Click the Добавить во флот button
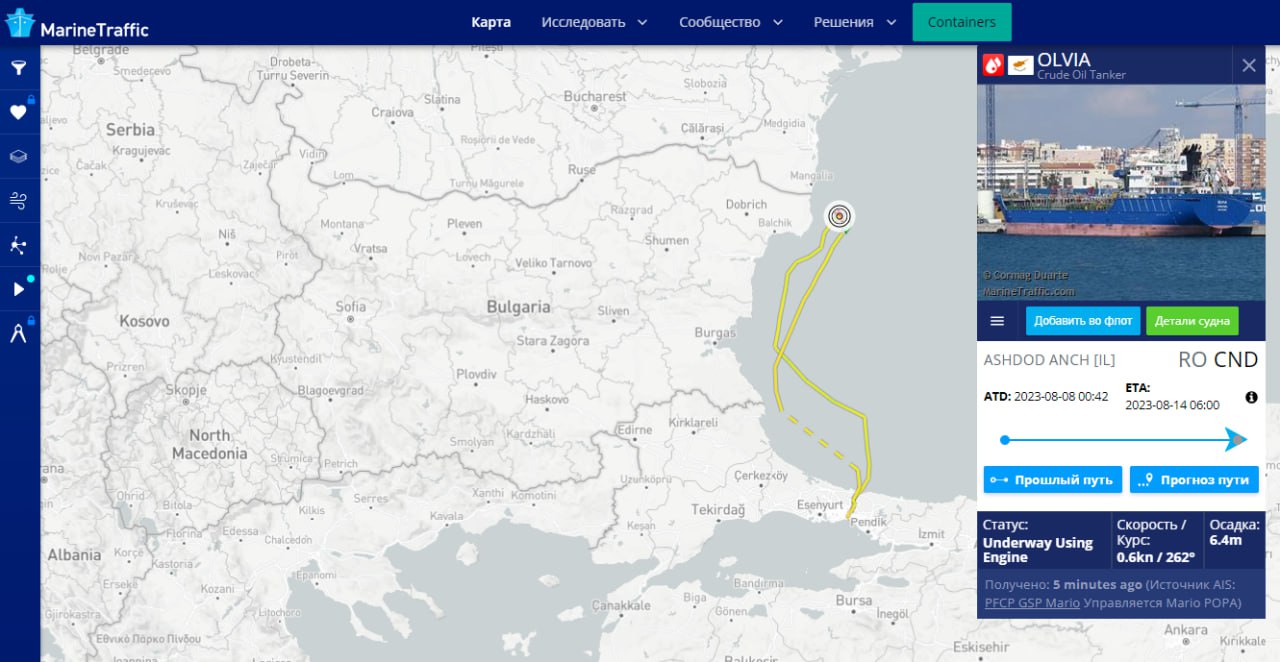The image size is (1280, 662). click(1083, 321)
